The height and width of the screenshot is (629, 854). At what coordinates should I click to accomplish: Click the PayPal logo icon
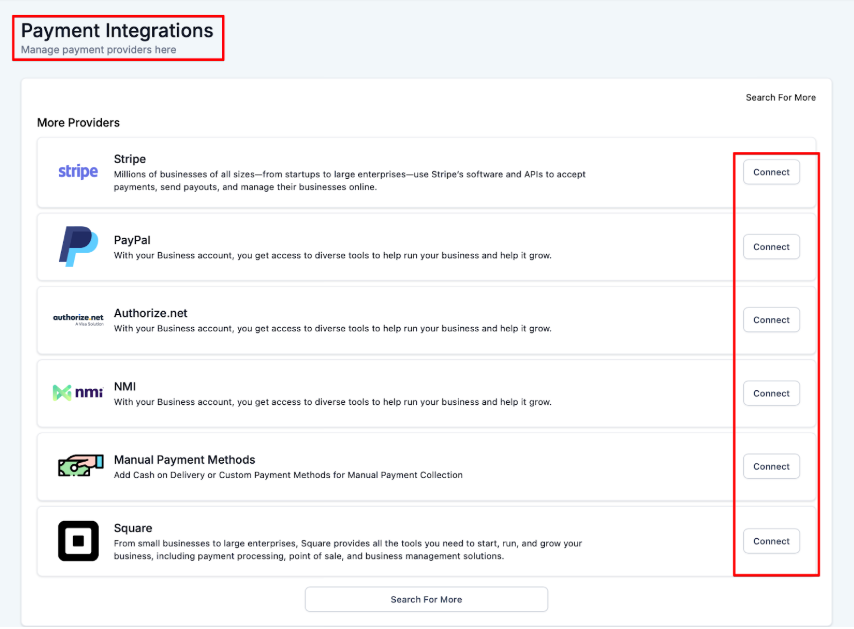(78, 246)
